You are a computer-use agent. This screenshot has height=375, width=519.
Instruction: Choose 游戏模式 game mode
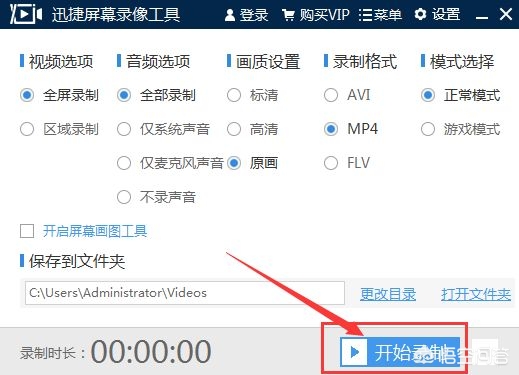(x=461, y=129)
